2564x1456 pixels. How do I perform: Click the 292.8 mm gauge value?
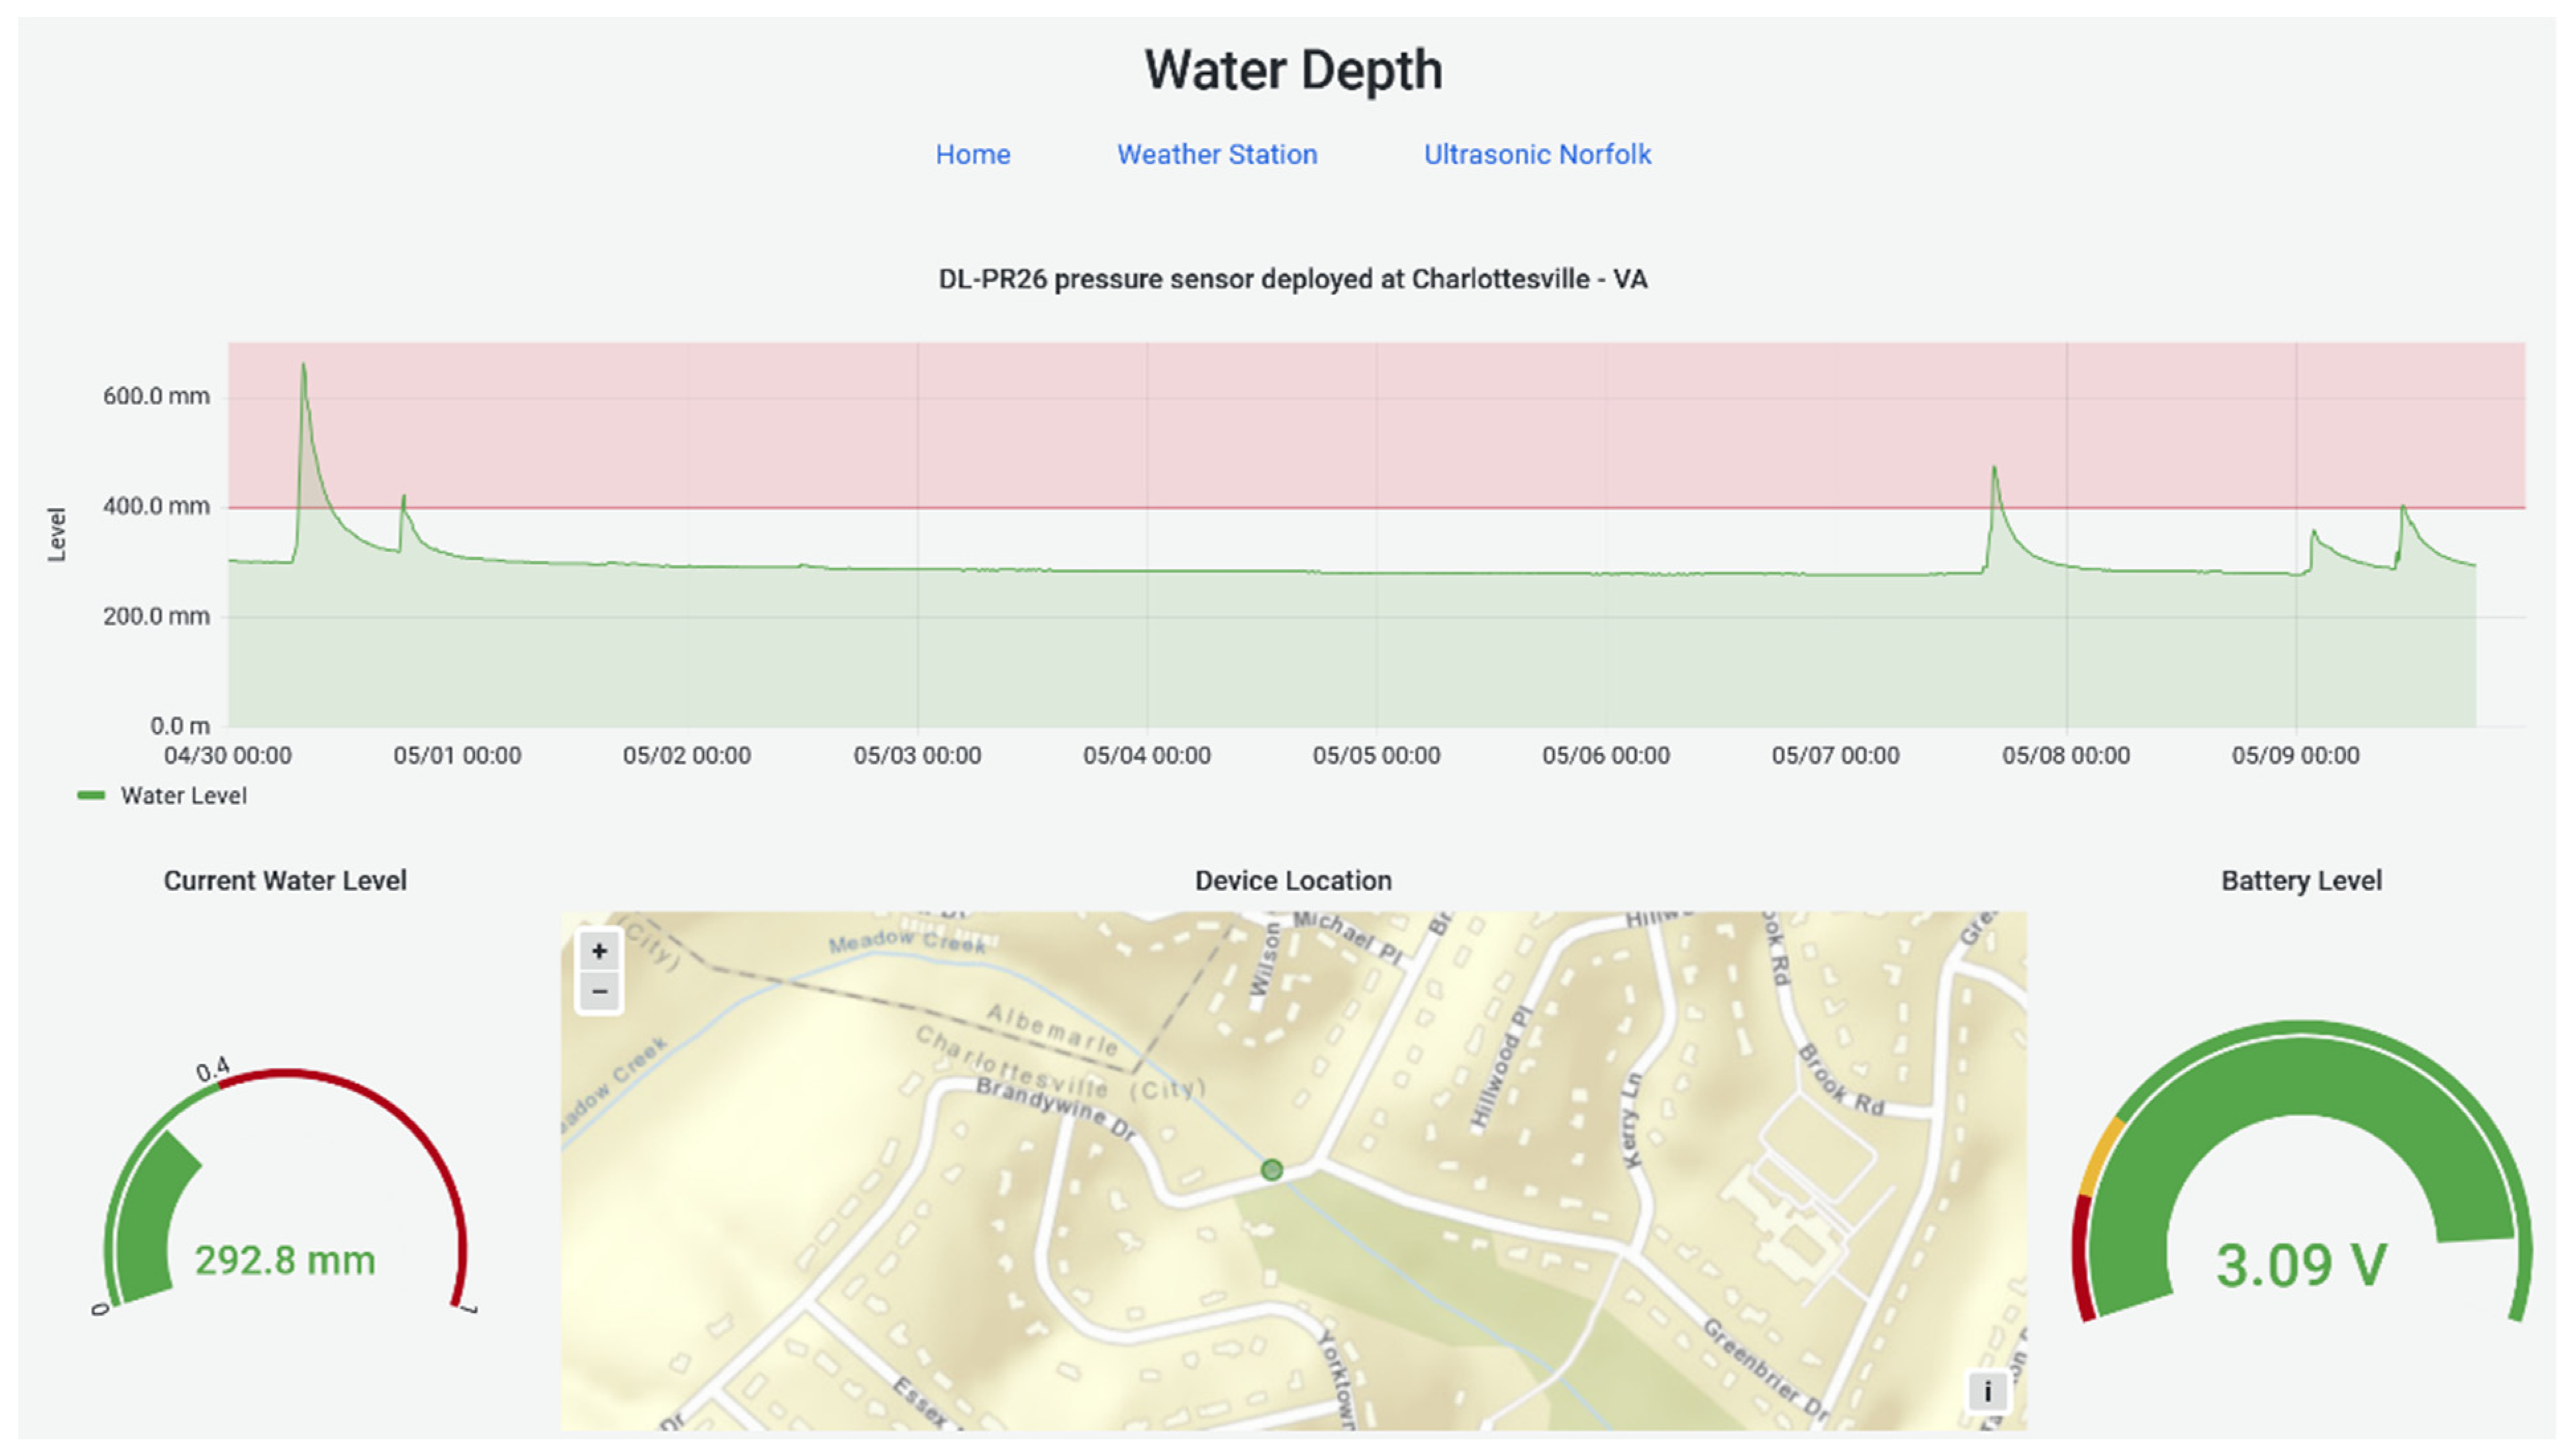coord(285,1260)
